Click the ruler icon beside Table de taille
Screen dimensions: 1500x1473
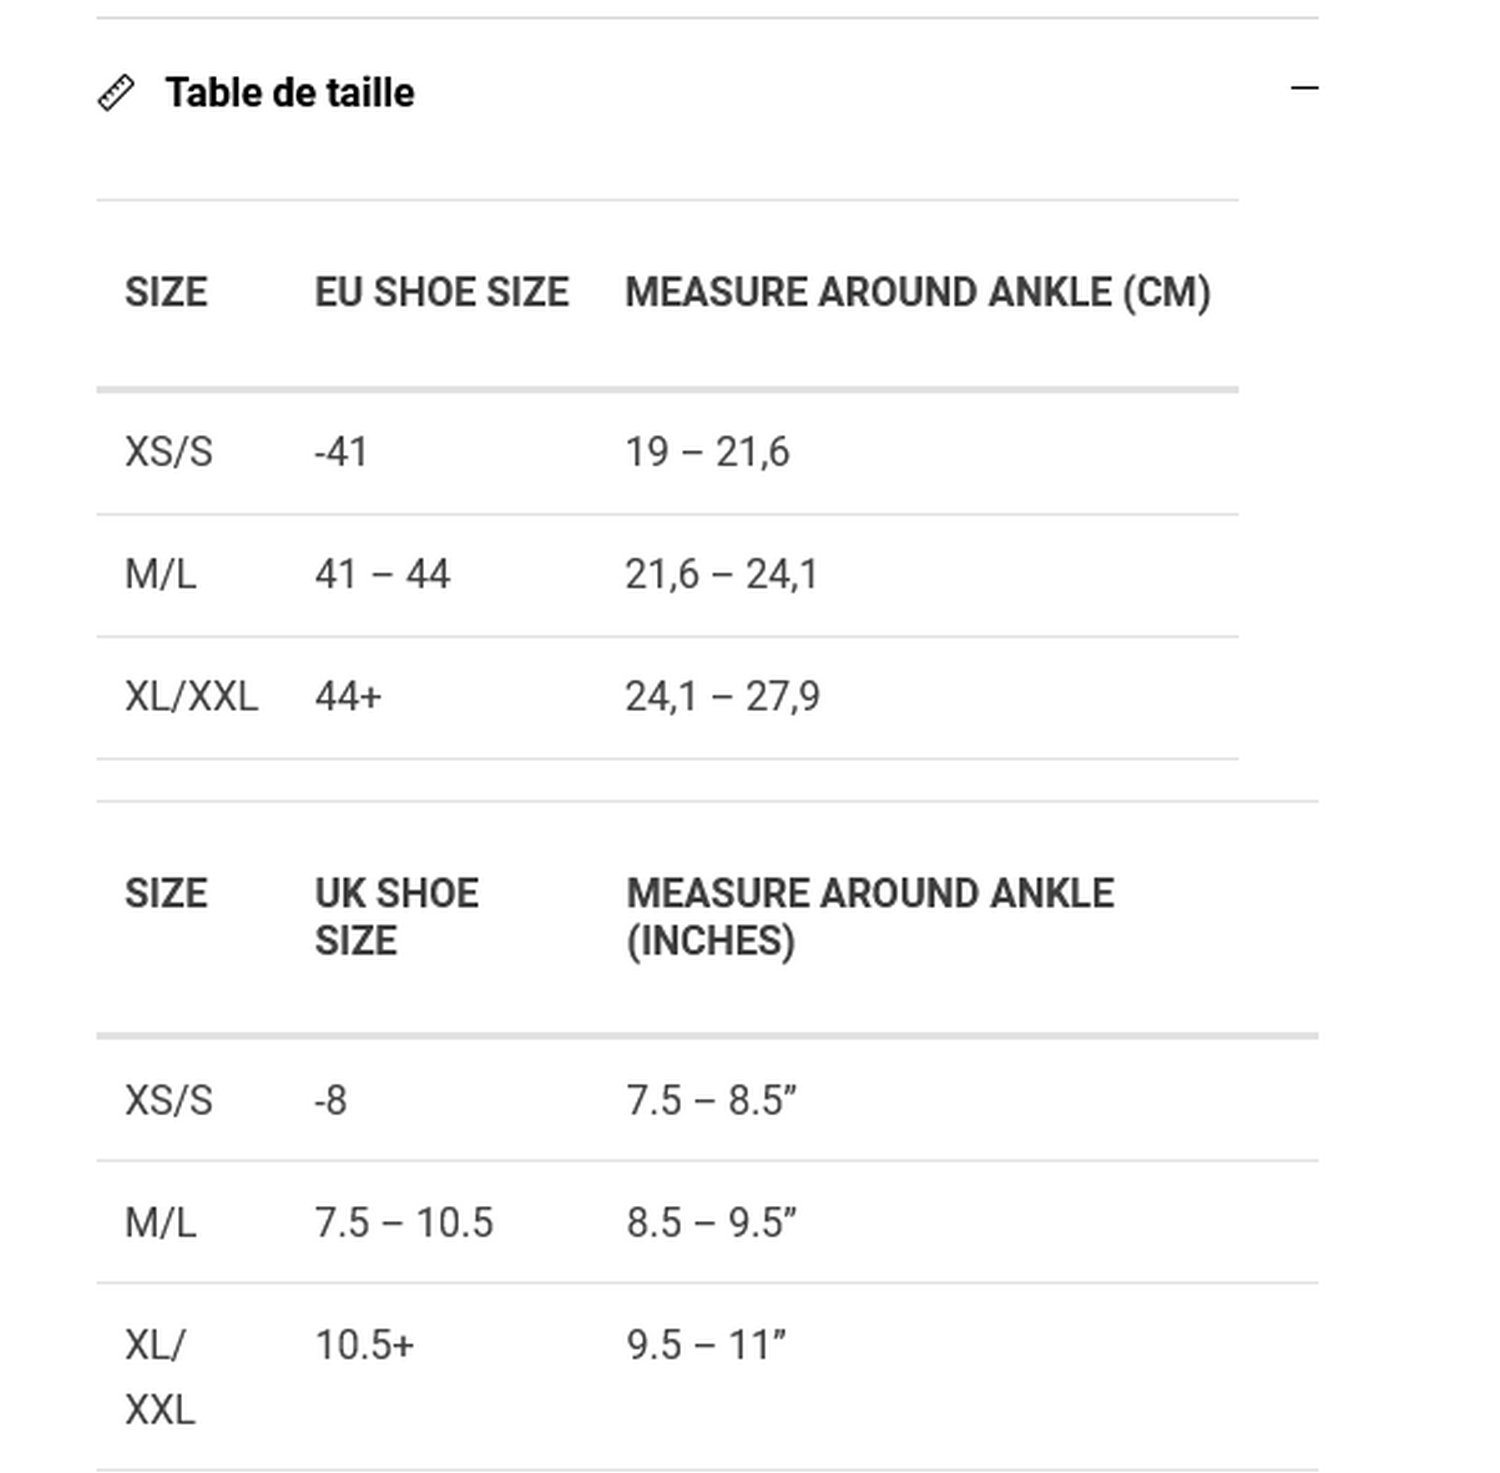[116, 93]
